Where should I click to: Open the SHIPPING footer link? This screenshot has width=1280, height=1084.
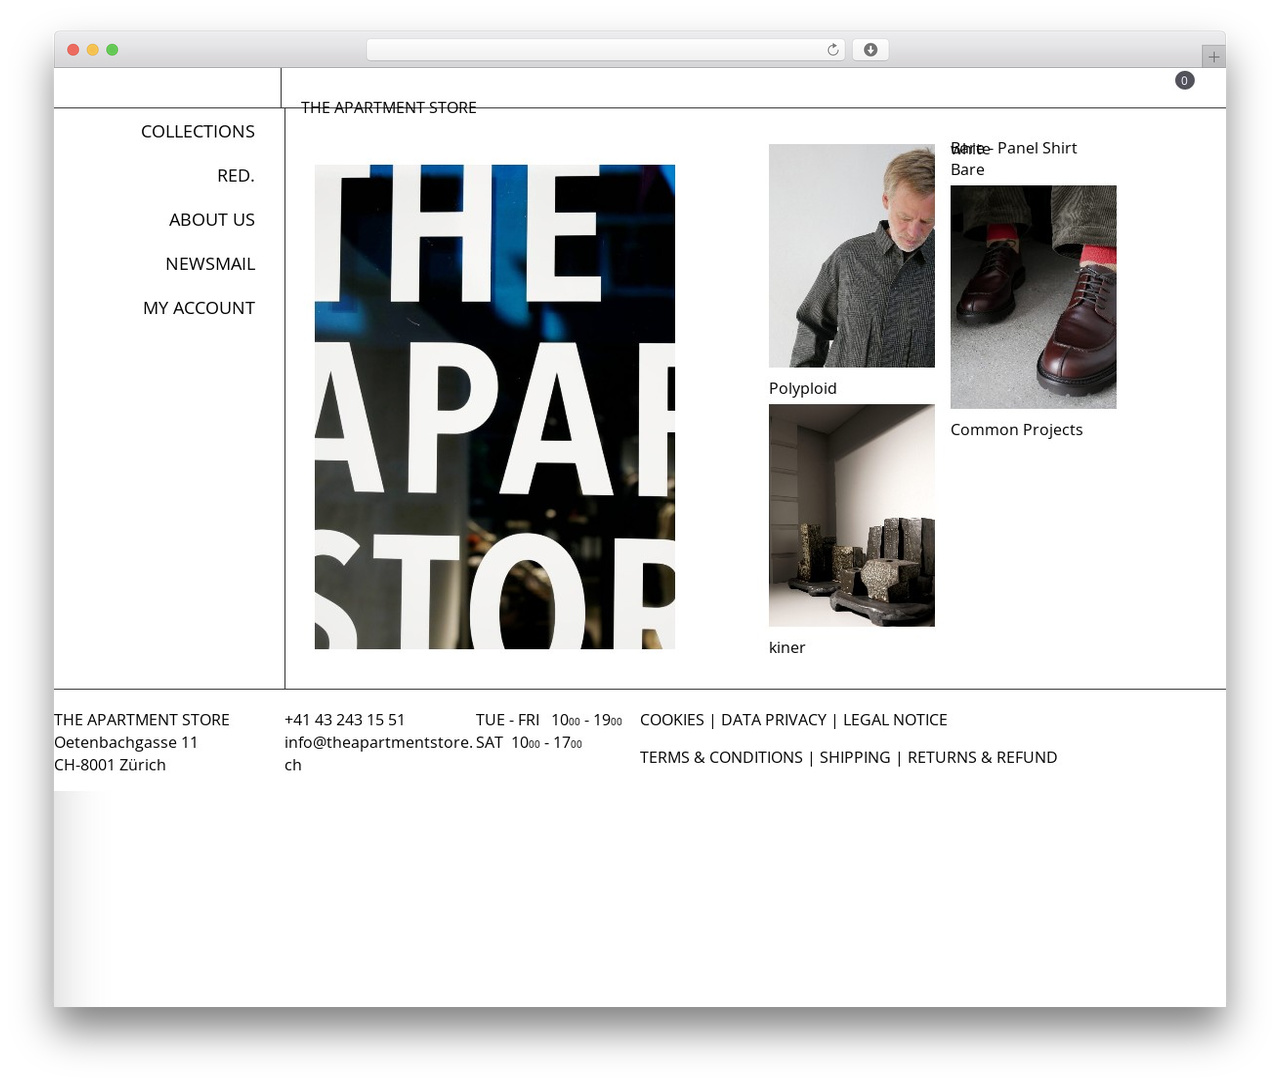pyautogui.click(x=855, y=757)
